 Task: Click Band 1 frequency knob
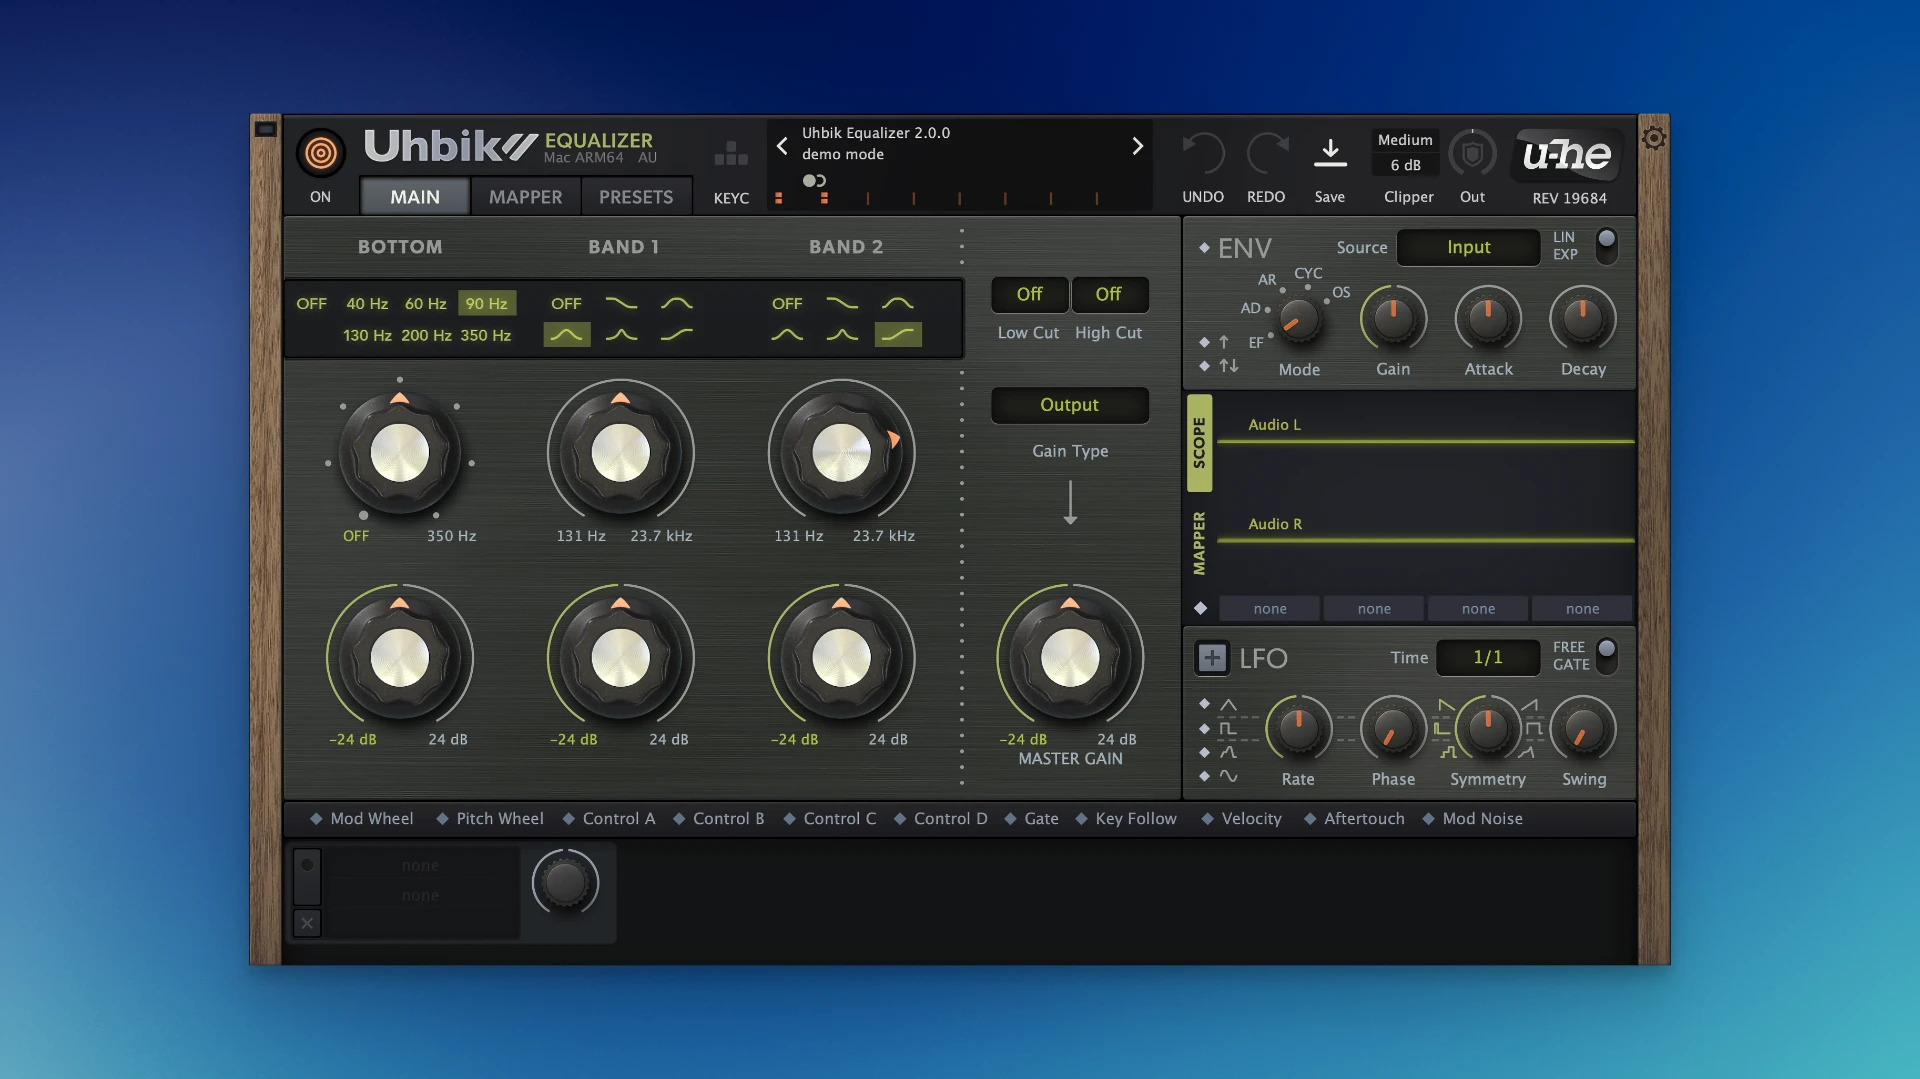pos(621,452)
